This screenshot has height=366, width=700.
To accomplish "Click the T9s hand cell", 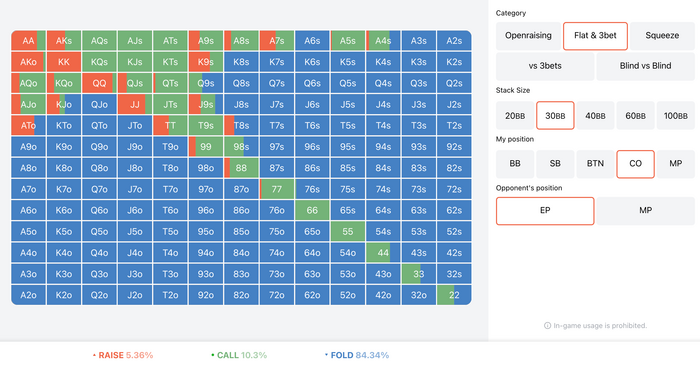I will (x=206, y=126).
